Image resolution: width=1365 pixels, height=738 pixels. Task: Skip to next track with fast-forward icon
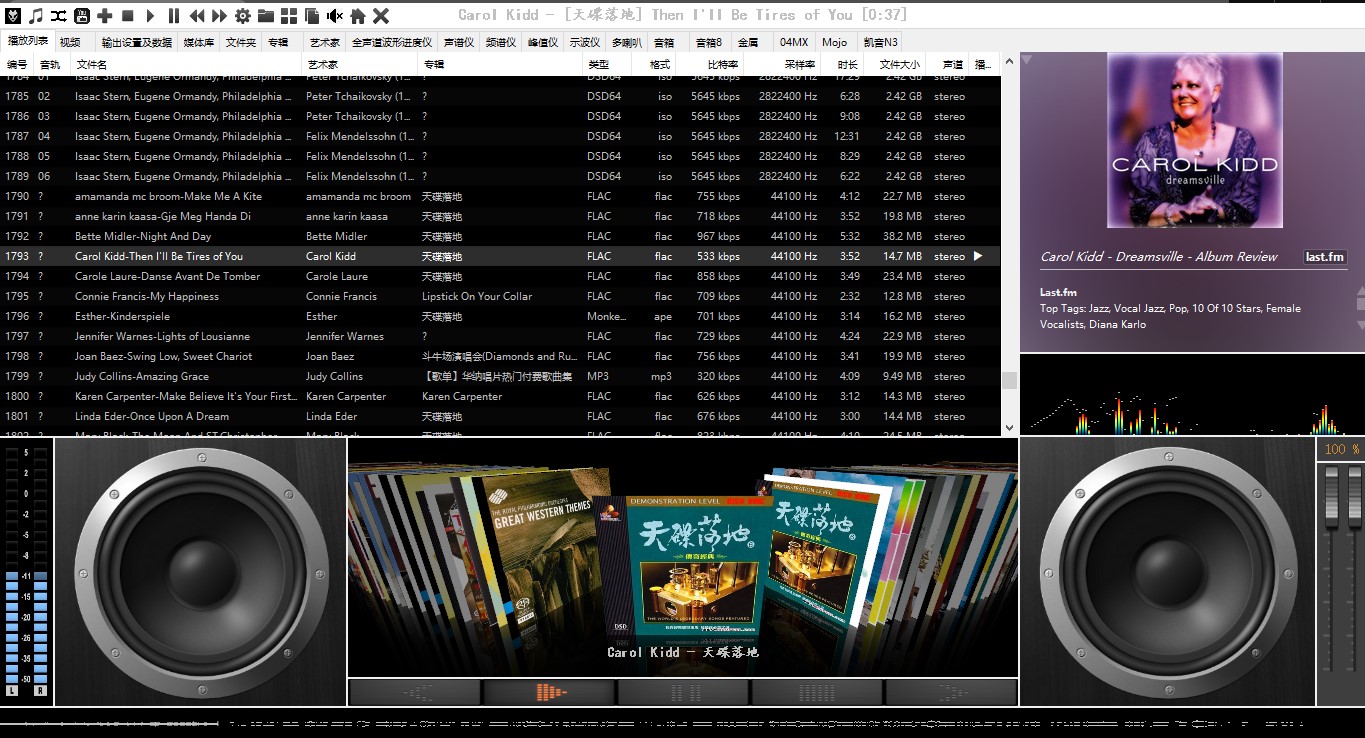[x=218, y=15]
